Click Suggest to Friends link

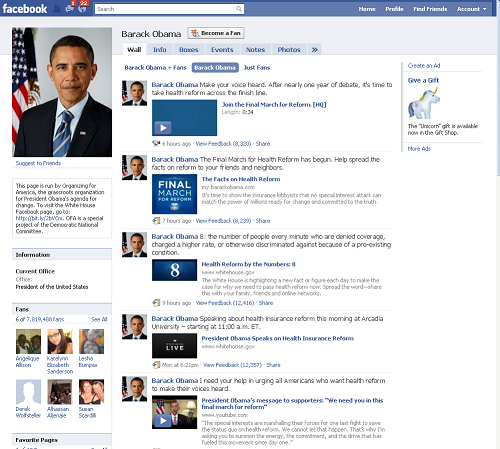(x=38, y=163)
